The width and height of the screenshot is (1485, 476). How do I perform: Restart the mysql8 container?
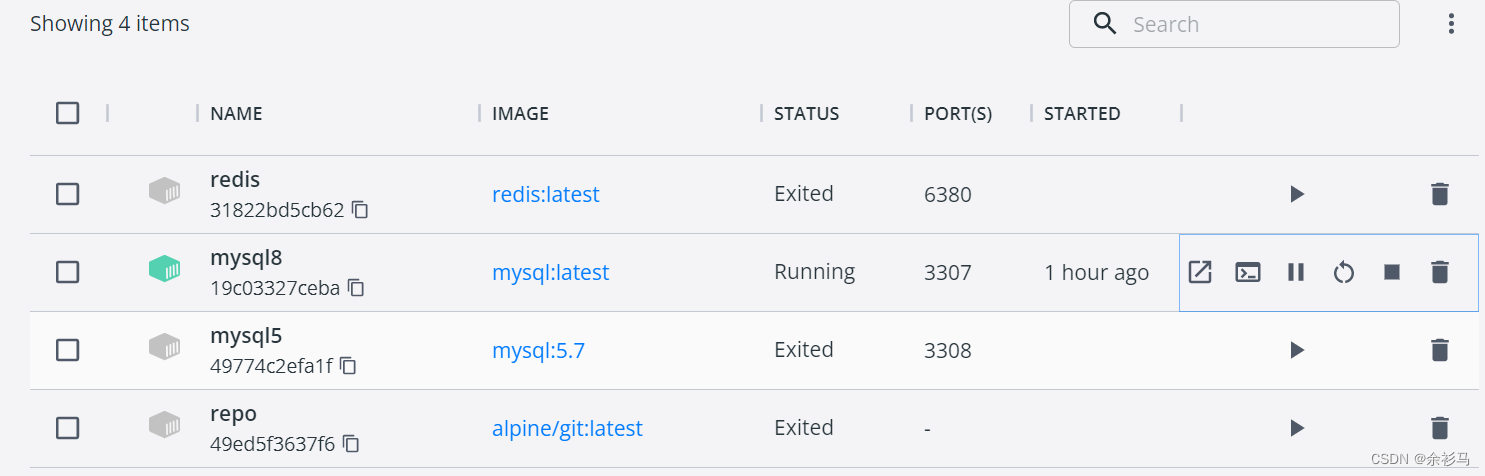[x=1343, y=272]
